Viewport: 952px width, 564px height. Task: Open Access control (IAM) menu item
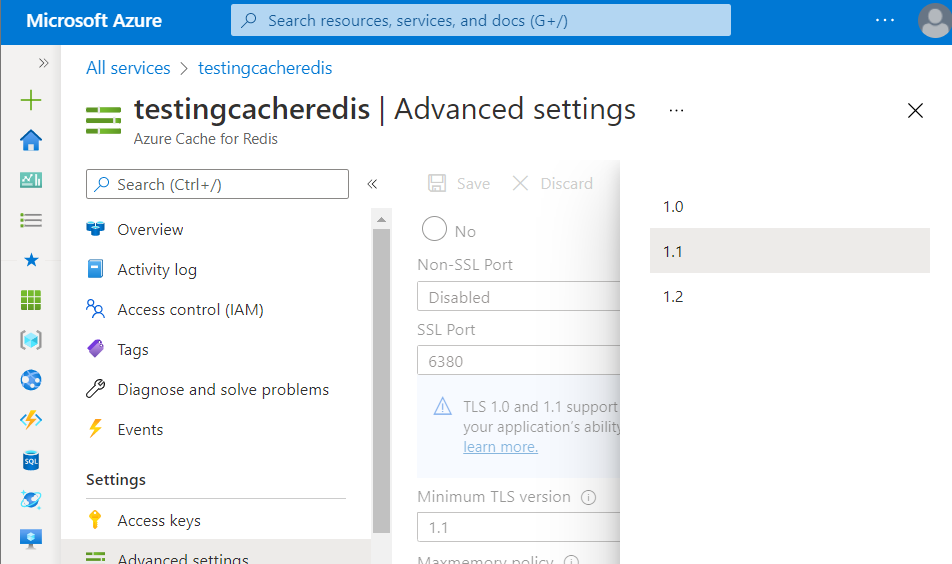[190, 310]
